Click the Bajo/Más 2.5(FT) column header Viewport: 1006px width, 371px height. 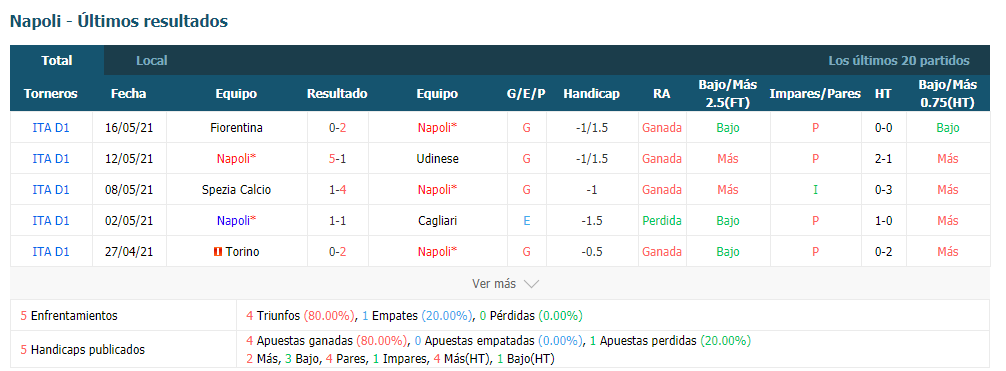(x=728, y=94)
